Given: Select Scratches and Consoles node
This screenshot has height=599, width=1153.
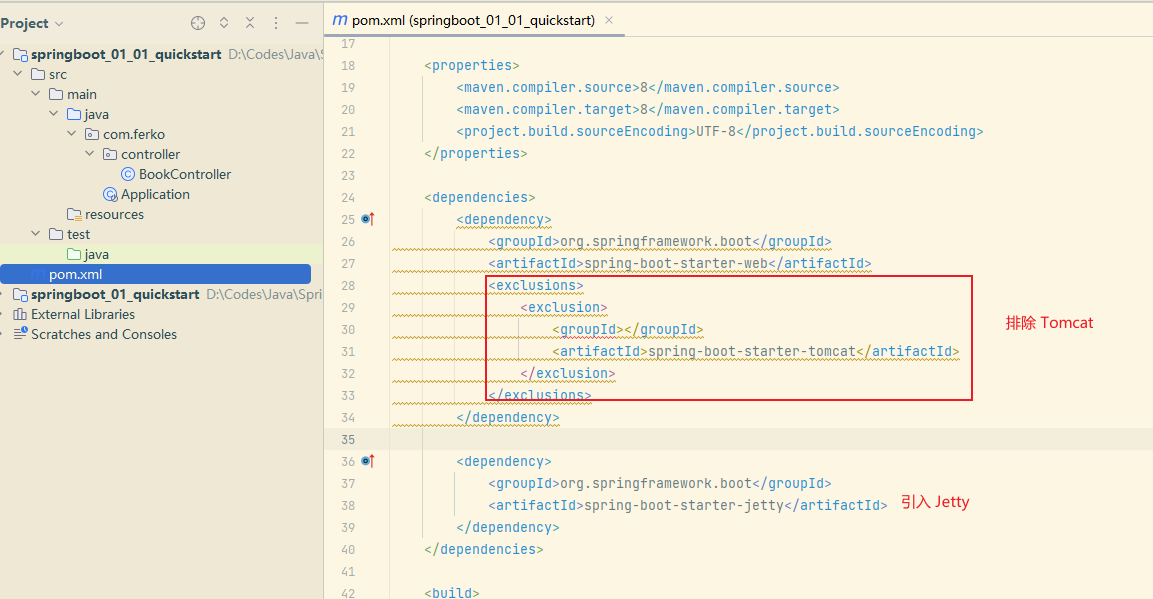Looking at the screenshot, I should [x=104, y=334].
